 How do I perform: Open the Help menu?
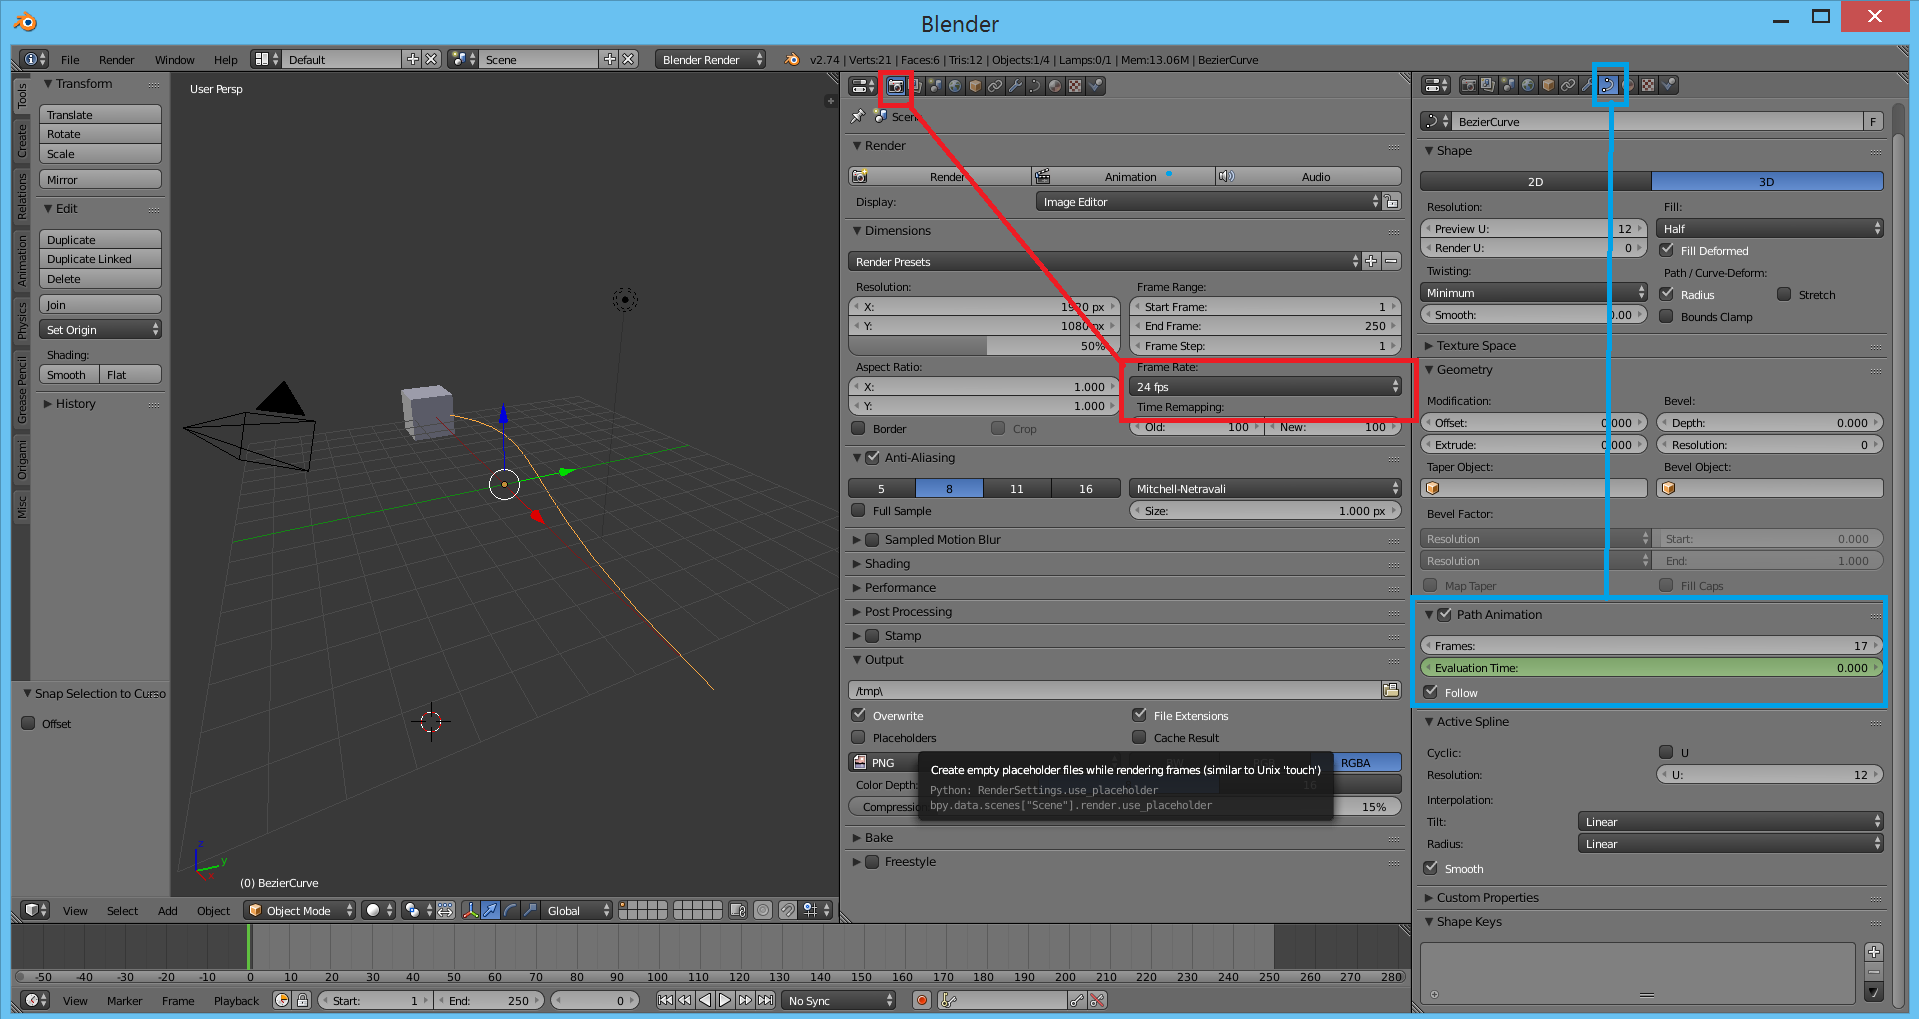pos(226,60)
